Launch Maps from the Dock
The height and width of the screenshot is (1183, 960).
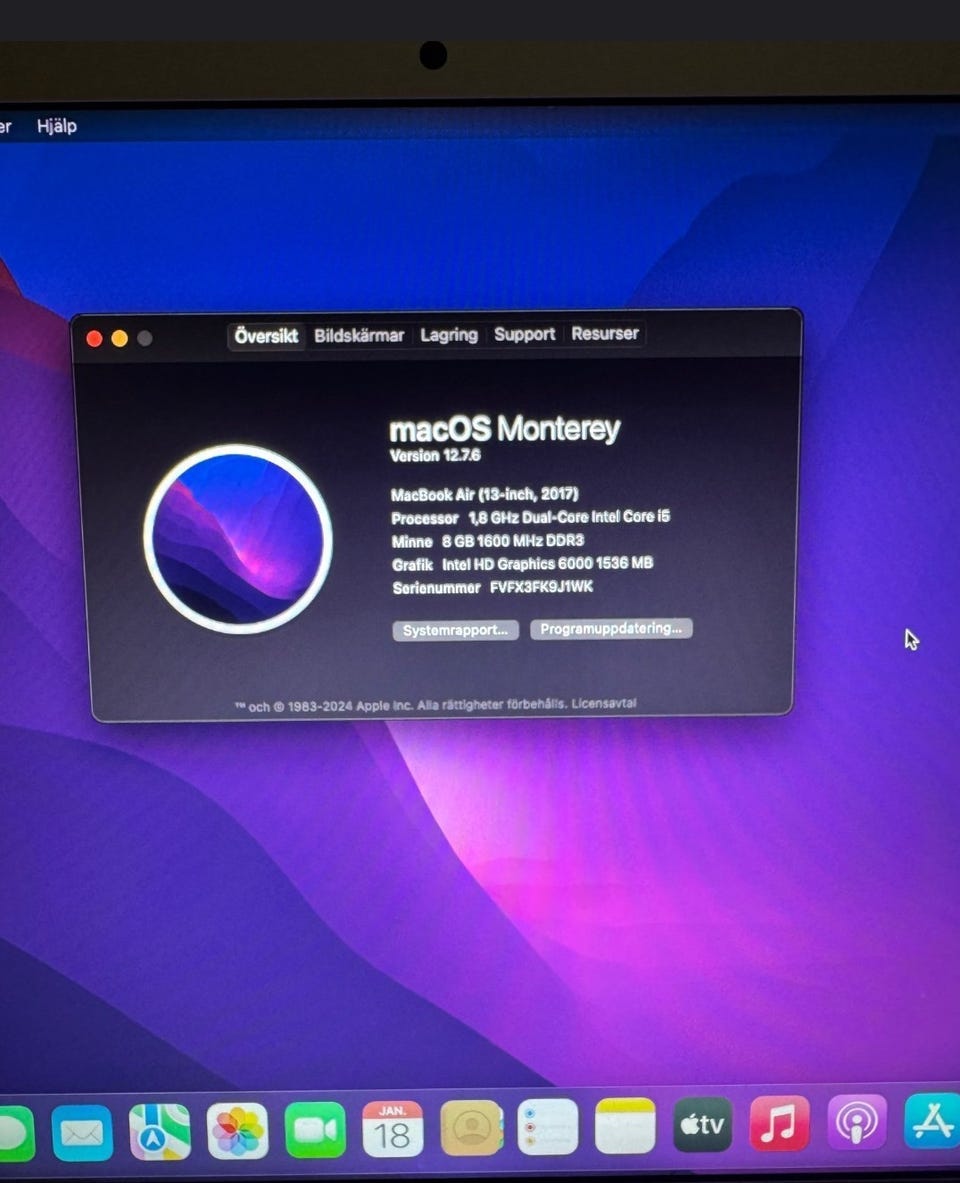coord(160,1131)
